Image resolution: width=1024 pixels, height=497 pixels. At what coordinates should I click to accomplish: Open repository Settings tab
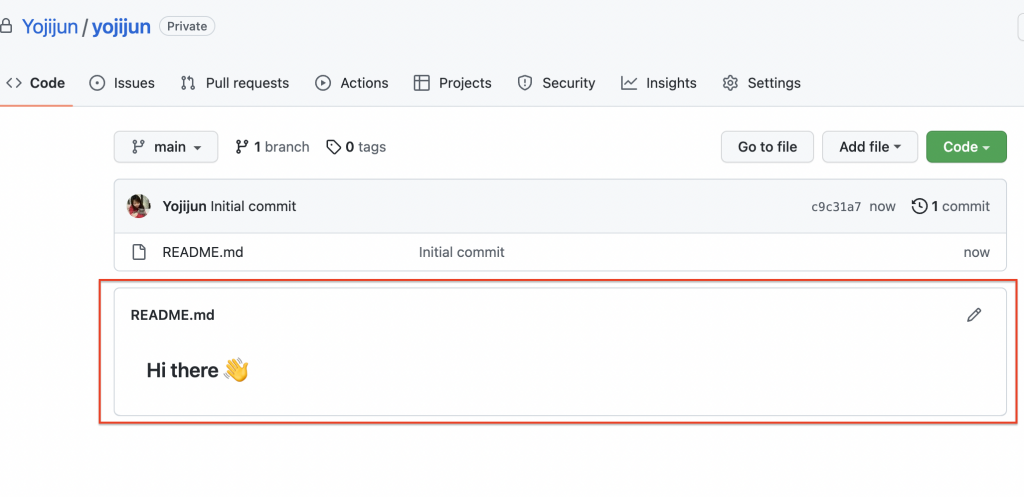761,83
